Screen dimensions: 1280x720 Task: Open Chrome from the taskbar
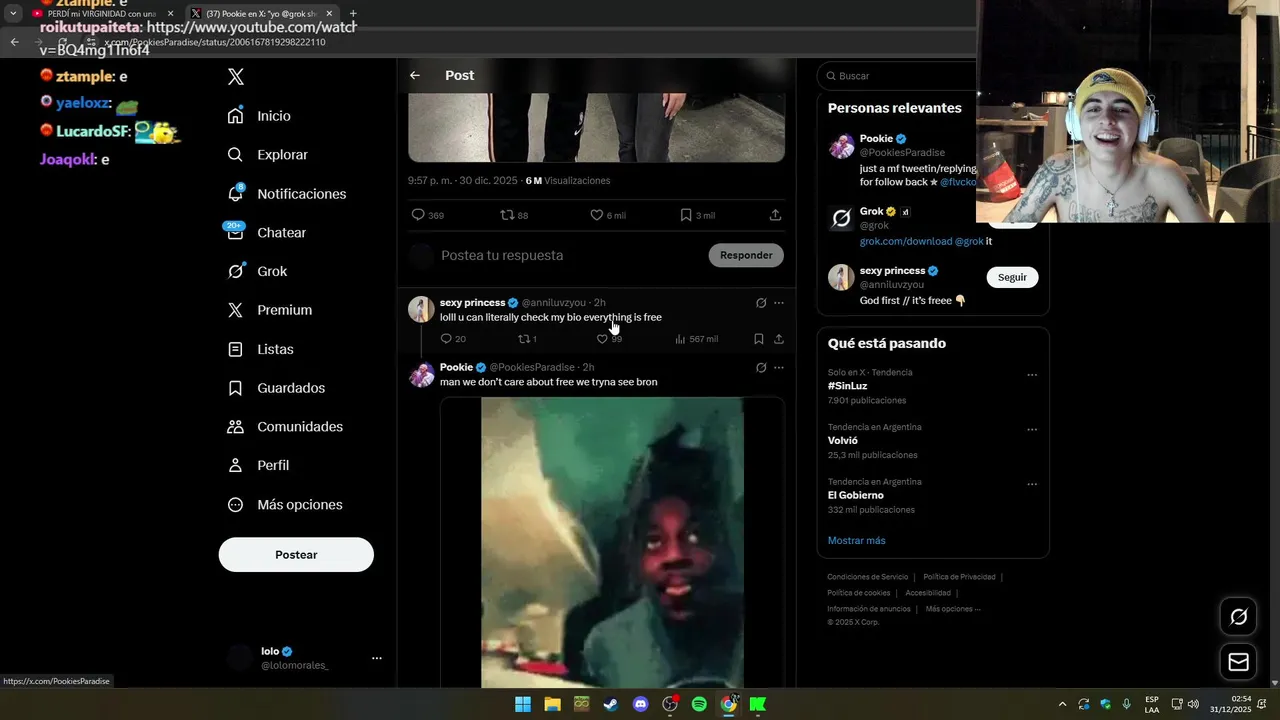click(x=729, y=704)
